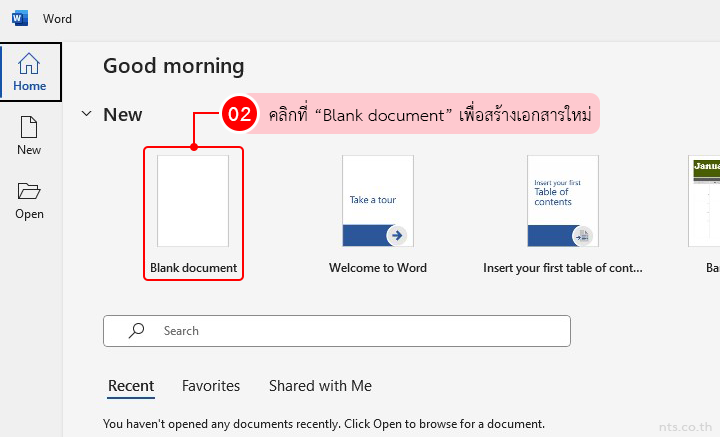Open the Shared with Me tab
Viewport: 720px width, 437px height.
coord(320,386)
